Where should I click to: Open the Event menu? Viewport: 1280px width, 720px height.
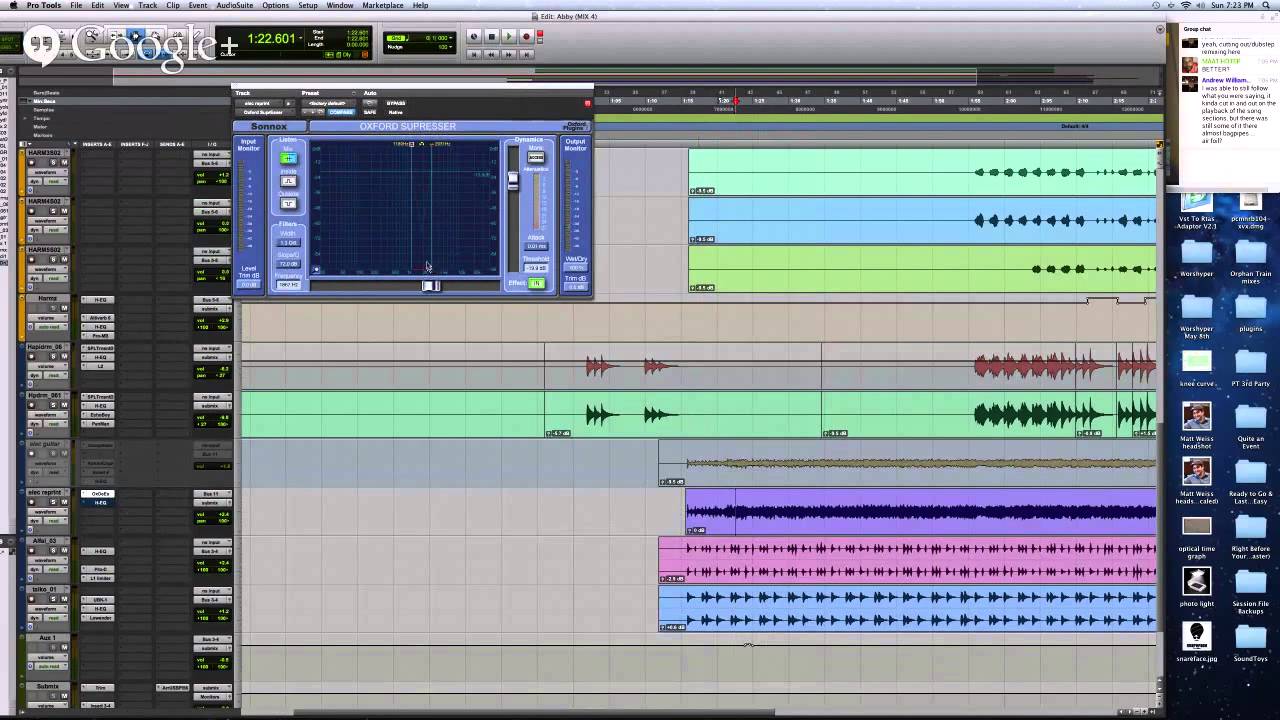point(198,5)
